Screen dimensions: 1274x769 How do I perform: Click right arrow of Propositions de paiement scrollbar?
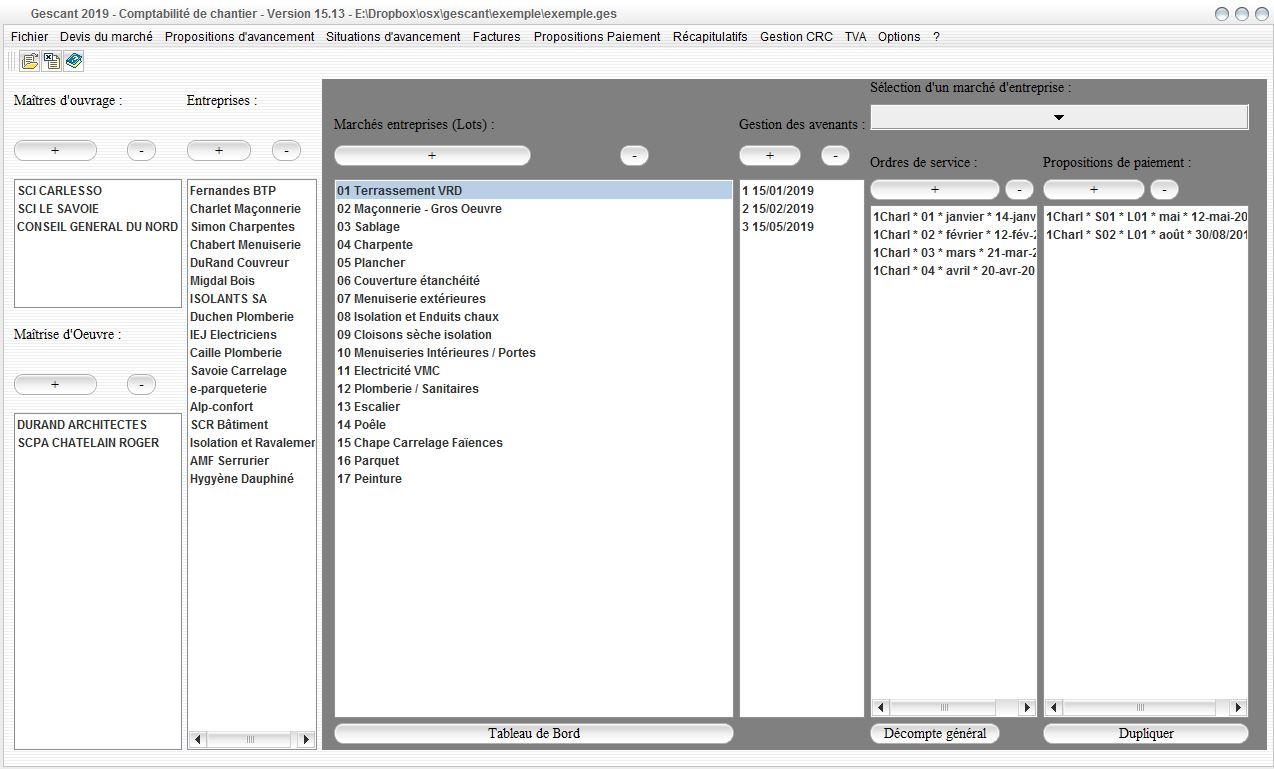click(x=1238, y=708)
